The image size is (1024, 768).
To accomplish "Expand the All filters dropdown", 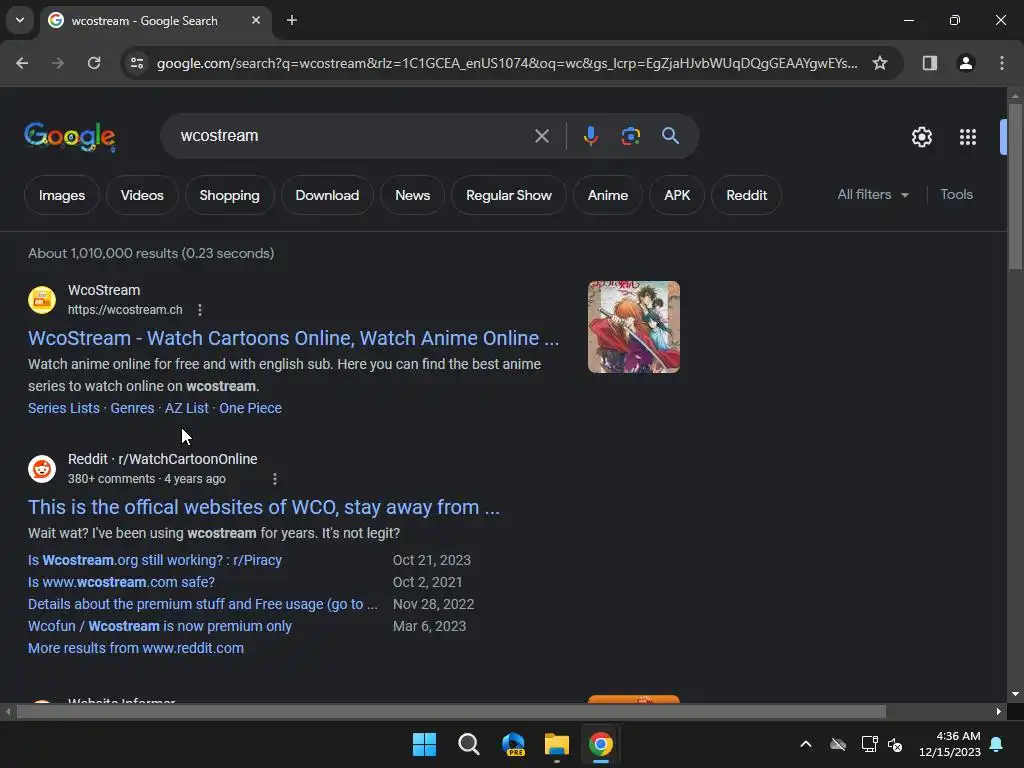I will tap(873, 195).
